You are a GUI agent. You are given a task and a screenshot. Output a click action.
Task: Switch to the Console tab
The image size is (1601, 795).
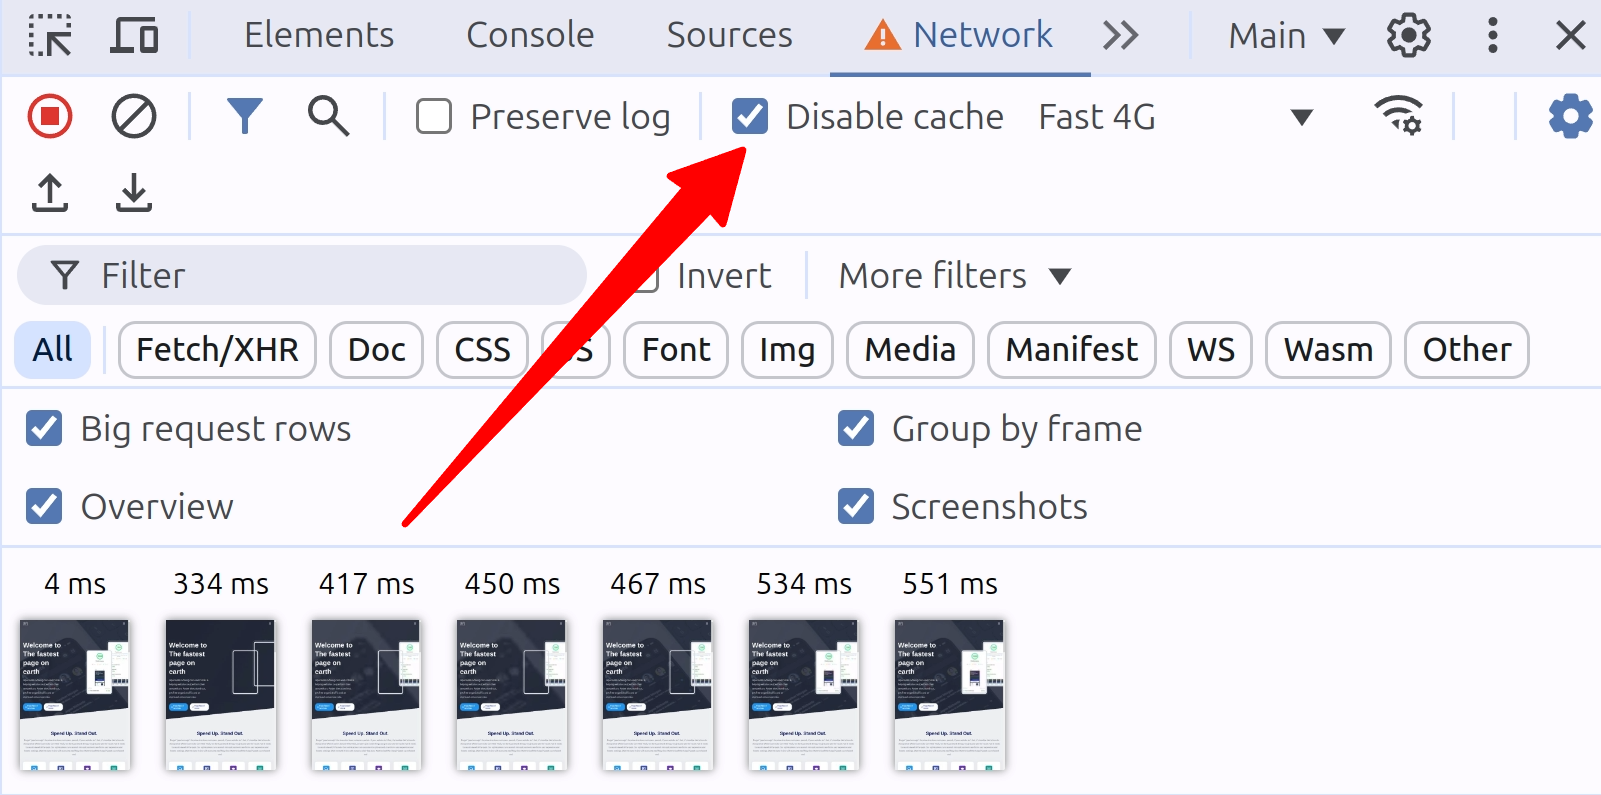click(530, 36)
